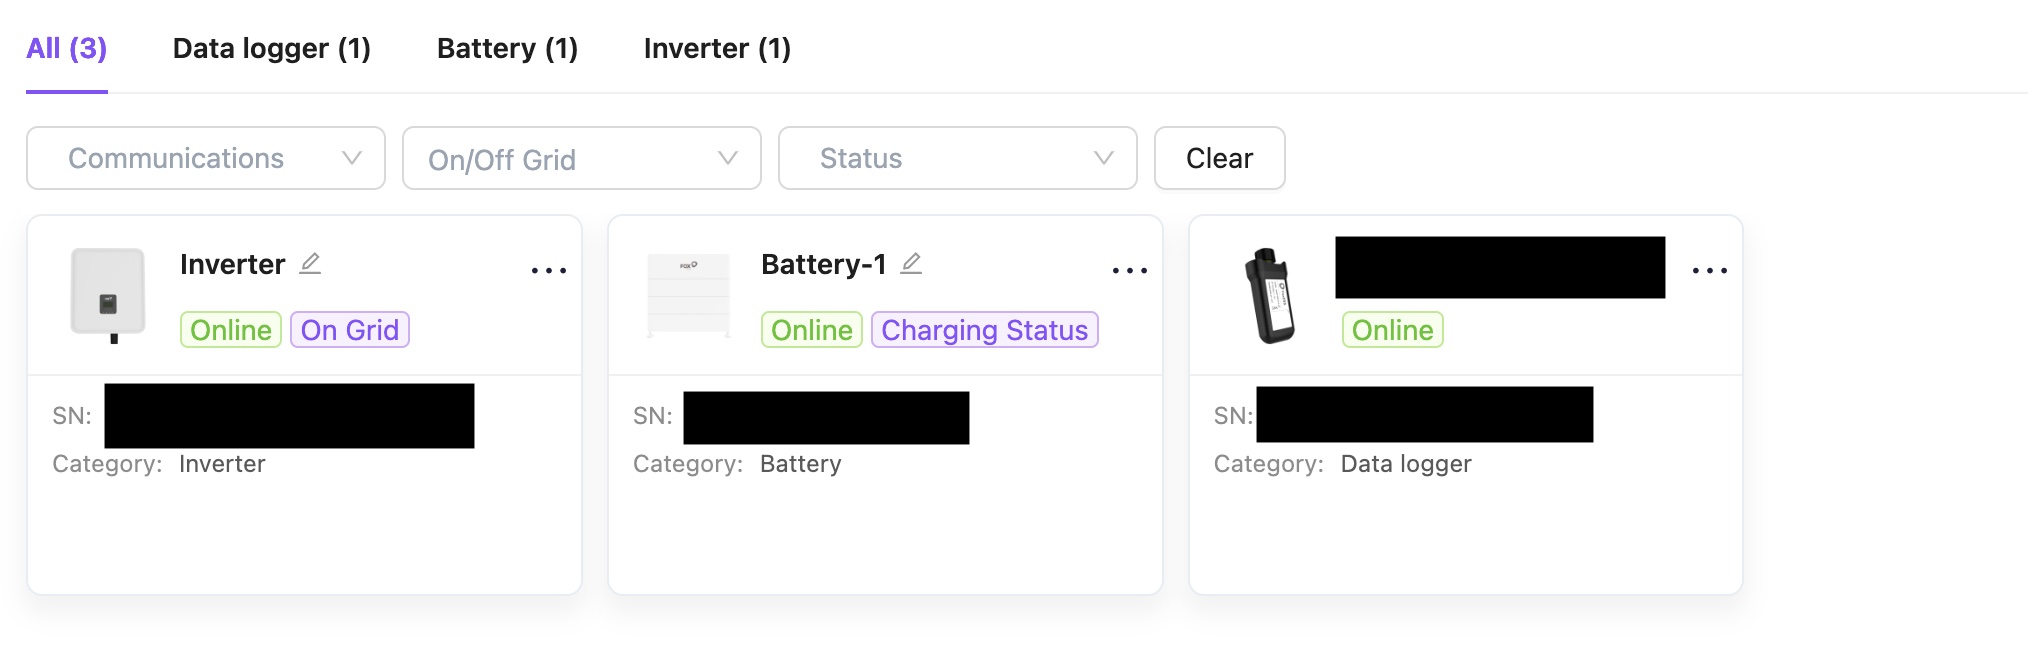Expand the Status filter dropdown
The width and height of the screenshot is (2028, 666).
(x=958, y=158)
